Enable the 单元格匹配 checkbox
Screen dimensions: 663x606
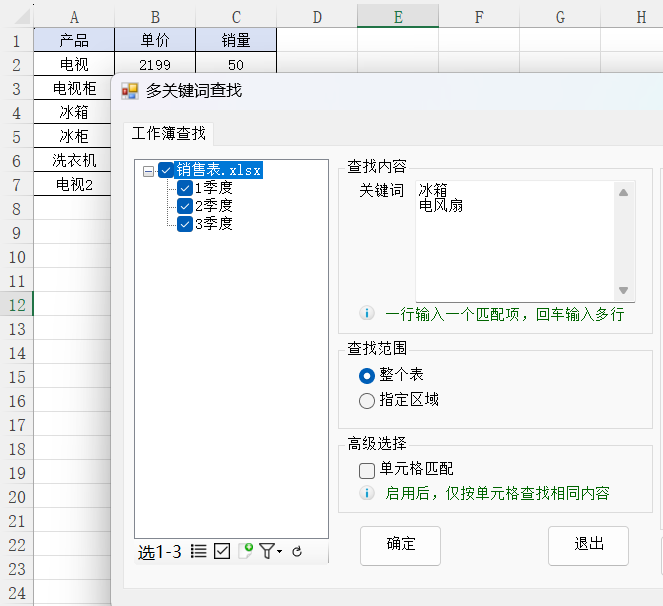point(367,469)
